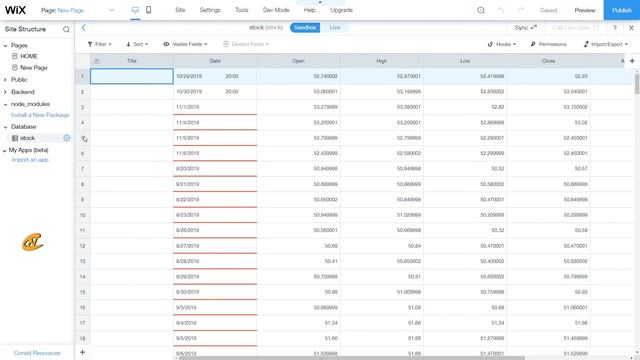Add a new field plus icon

point(632,61)
